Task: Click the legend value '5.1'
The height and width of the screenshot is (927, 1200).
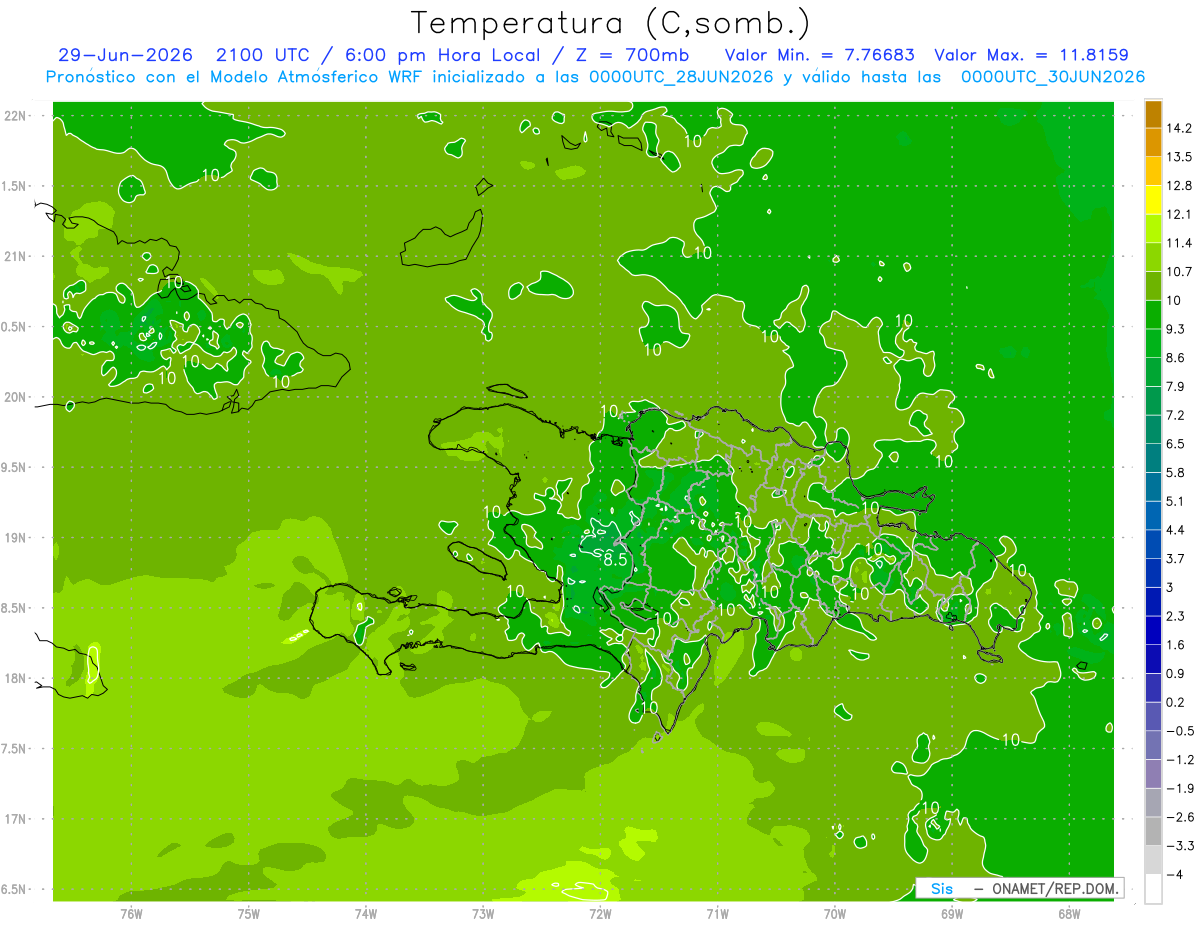Action: (x=1177, y=501)
